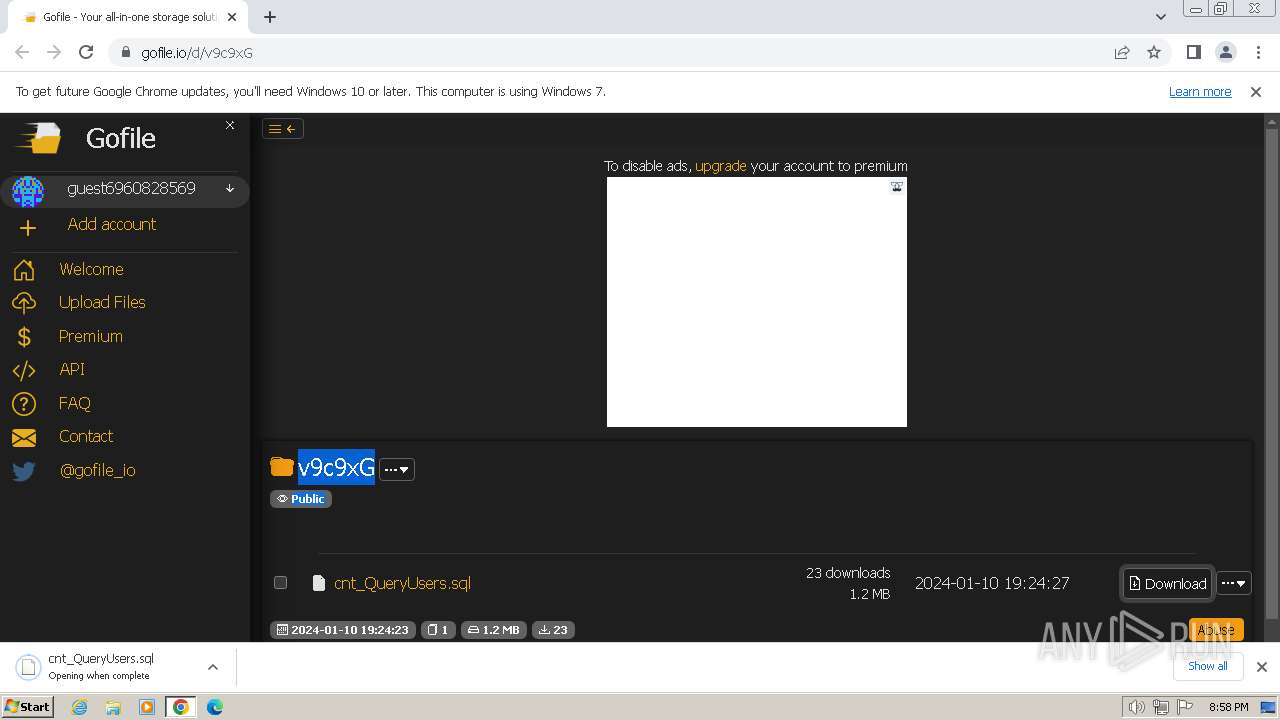Open cnt_QueryUsers.sql file options dropdown
Image resolution: width=1280 pixels, height=720 pixels.
[x=1233, y=583]
